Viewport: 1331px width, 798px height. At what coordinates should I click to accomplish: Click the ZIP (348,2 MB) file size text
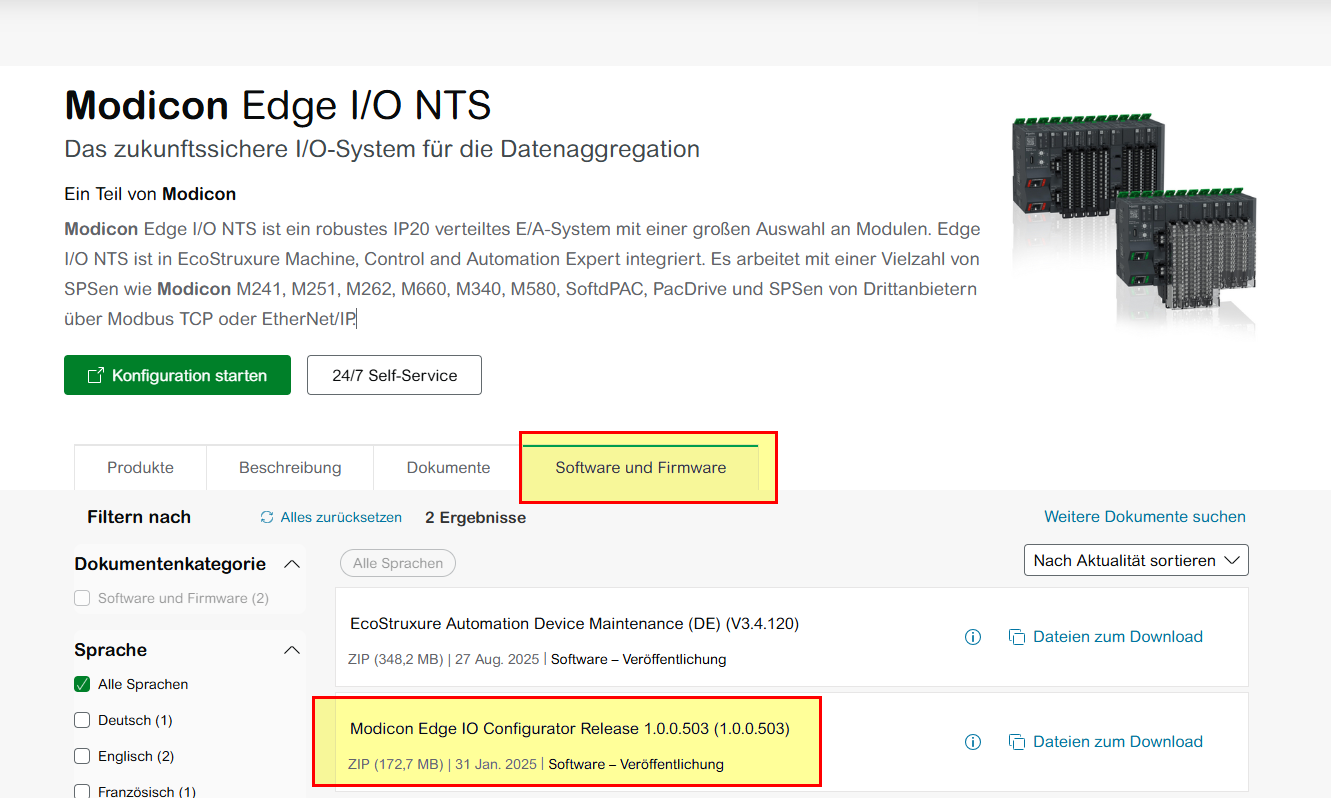coord(397,660)
